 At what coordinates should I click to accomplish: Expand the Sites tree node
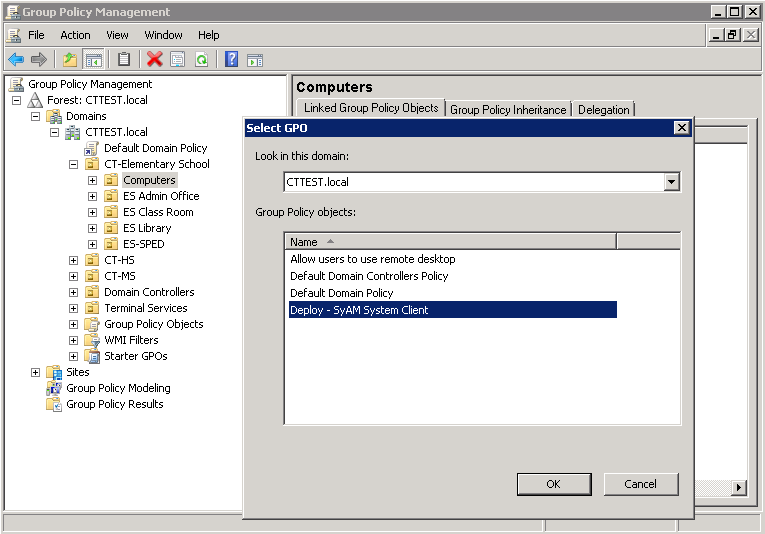pos(36,372)
